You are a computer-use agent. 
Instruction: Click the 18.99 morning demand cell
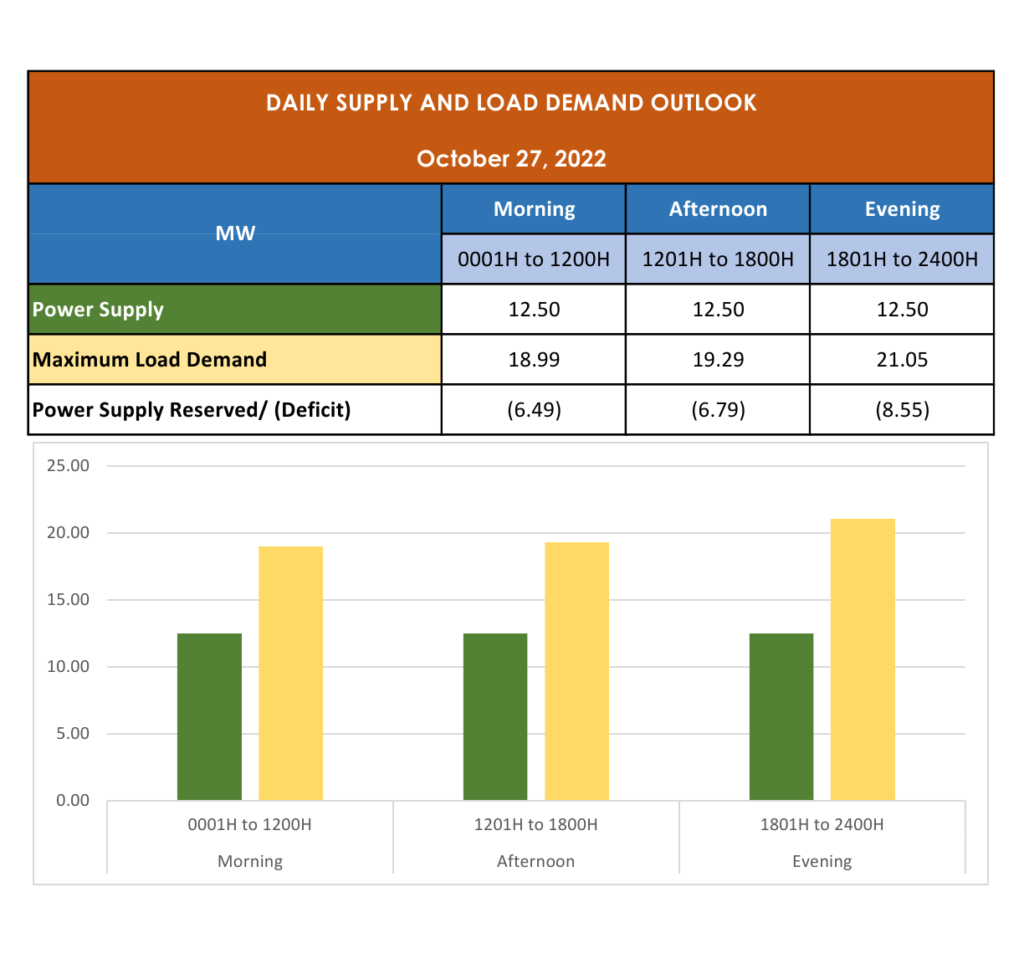tap(533, 359)
